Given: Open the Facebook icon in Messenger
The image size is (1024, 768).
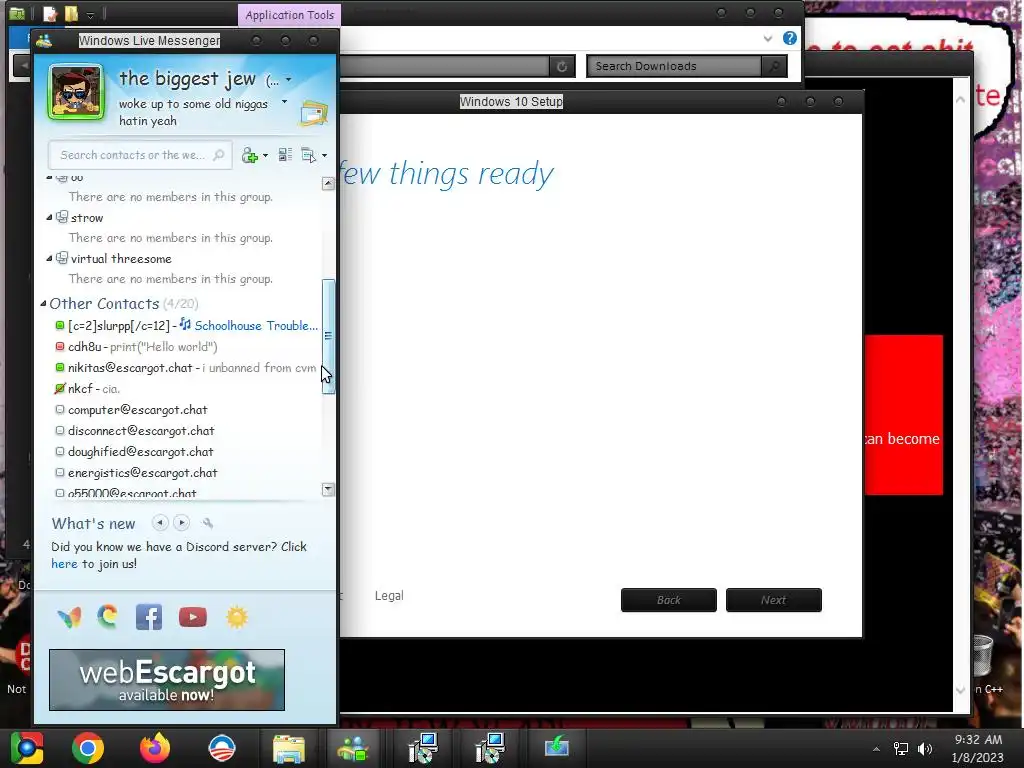Looking at the screenshot, I should [x=149, y=617].
